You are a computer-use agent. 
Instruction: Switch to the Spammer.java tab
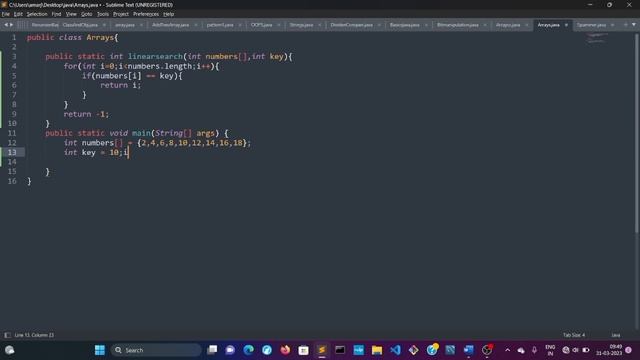pos(591,25)
